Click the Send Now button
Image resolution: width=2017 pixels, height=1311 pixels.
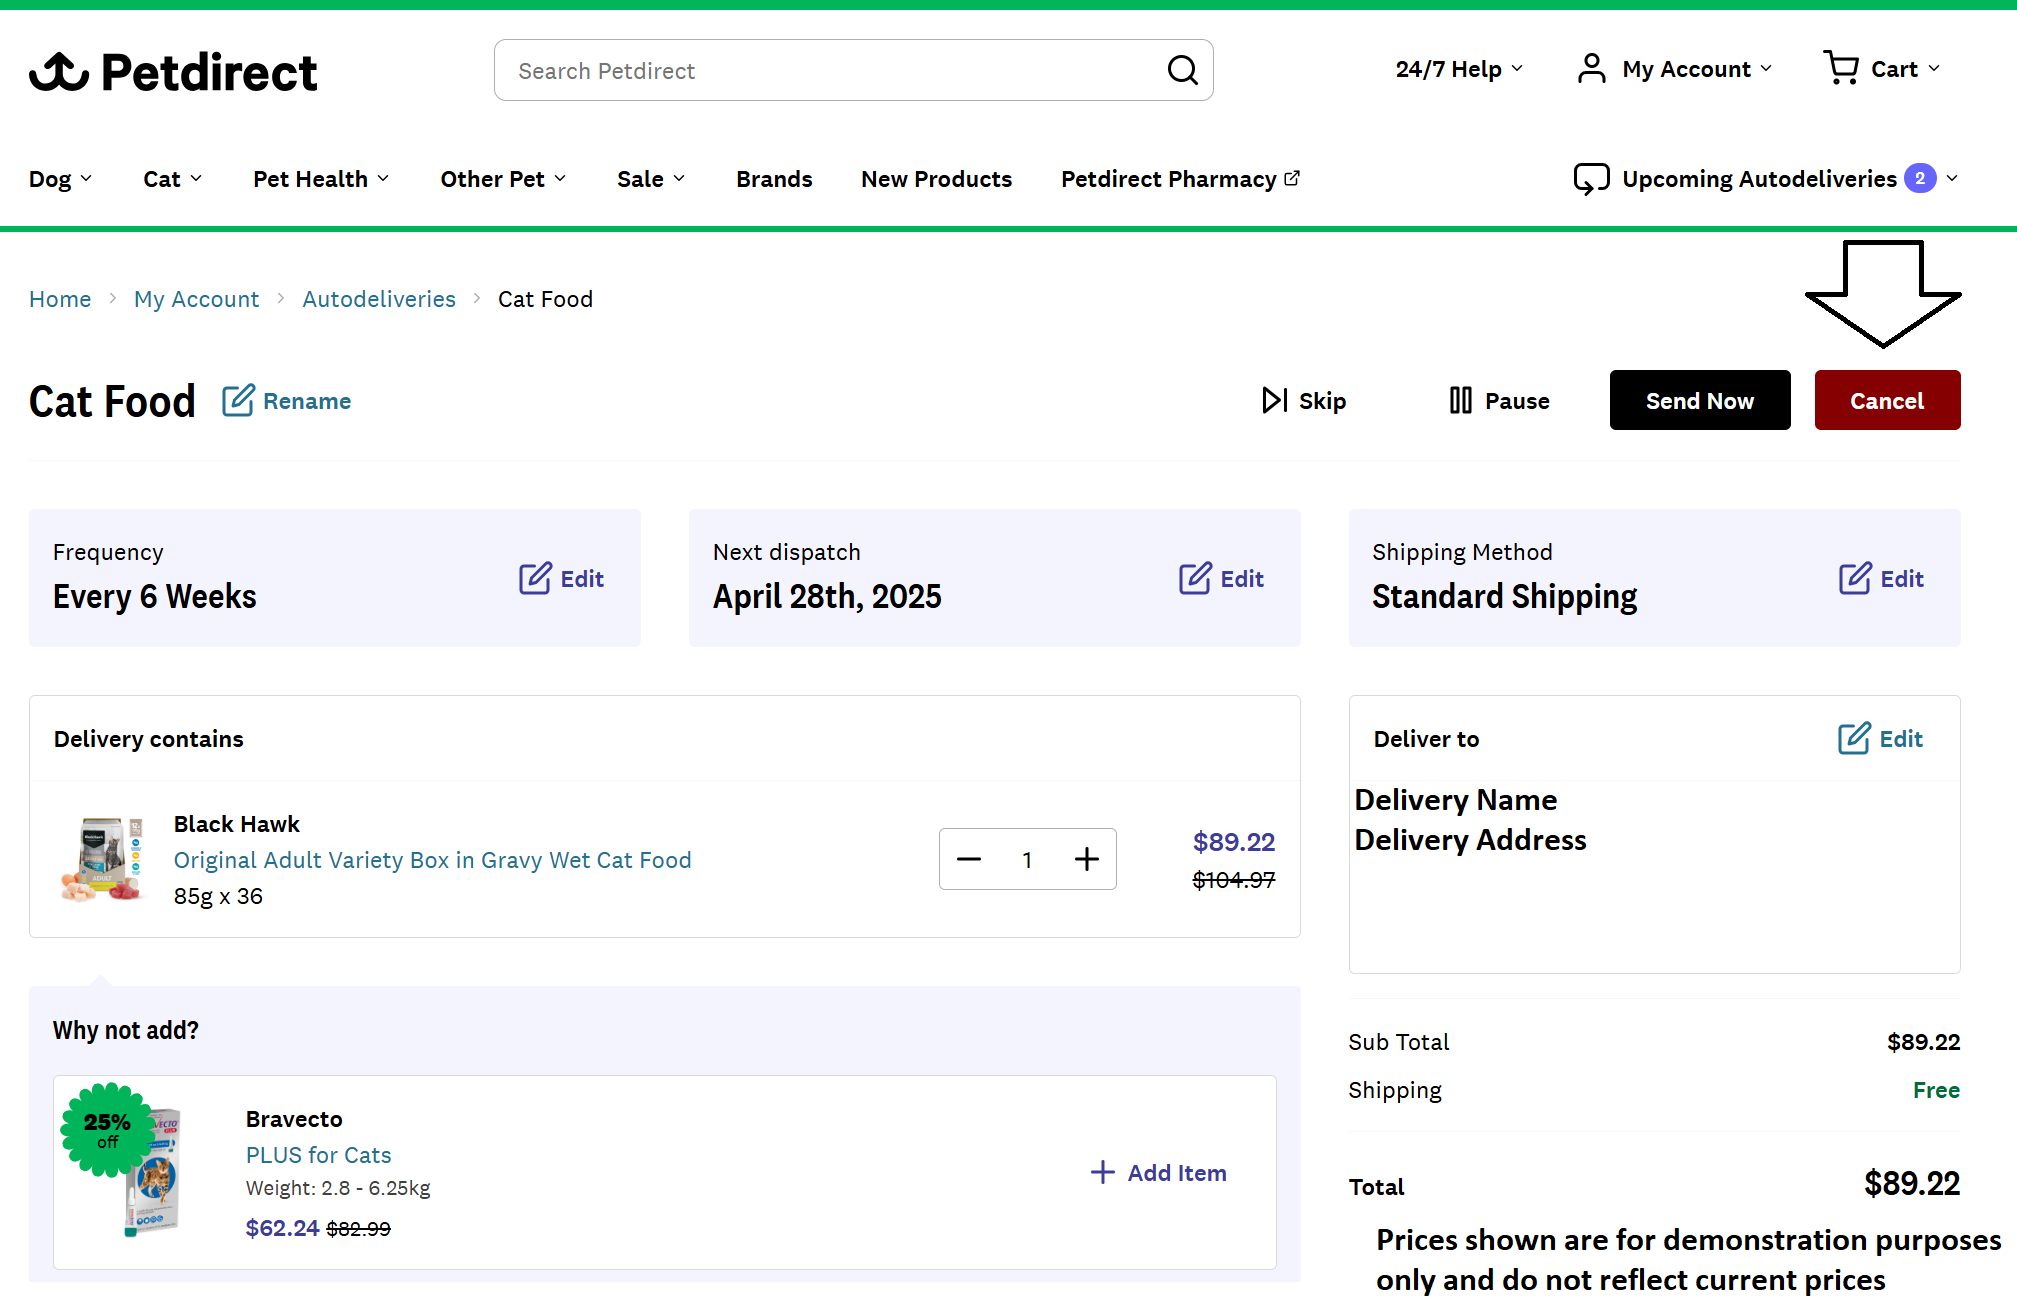point(1700,400)
